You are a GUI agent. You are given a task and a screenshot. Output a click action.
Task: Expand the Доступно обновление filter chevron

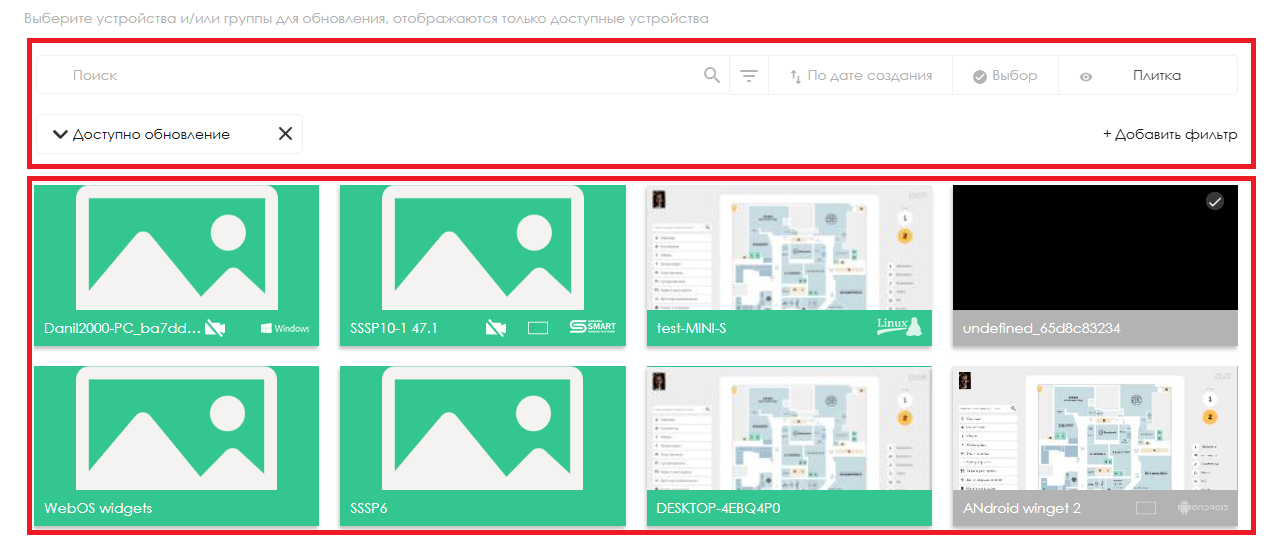pos(60,134)
